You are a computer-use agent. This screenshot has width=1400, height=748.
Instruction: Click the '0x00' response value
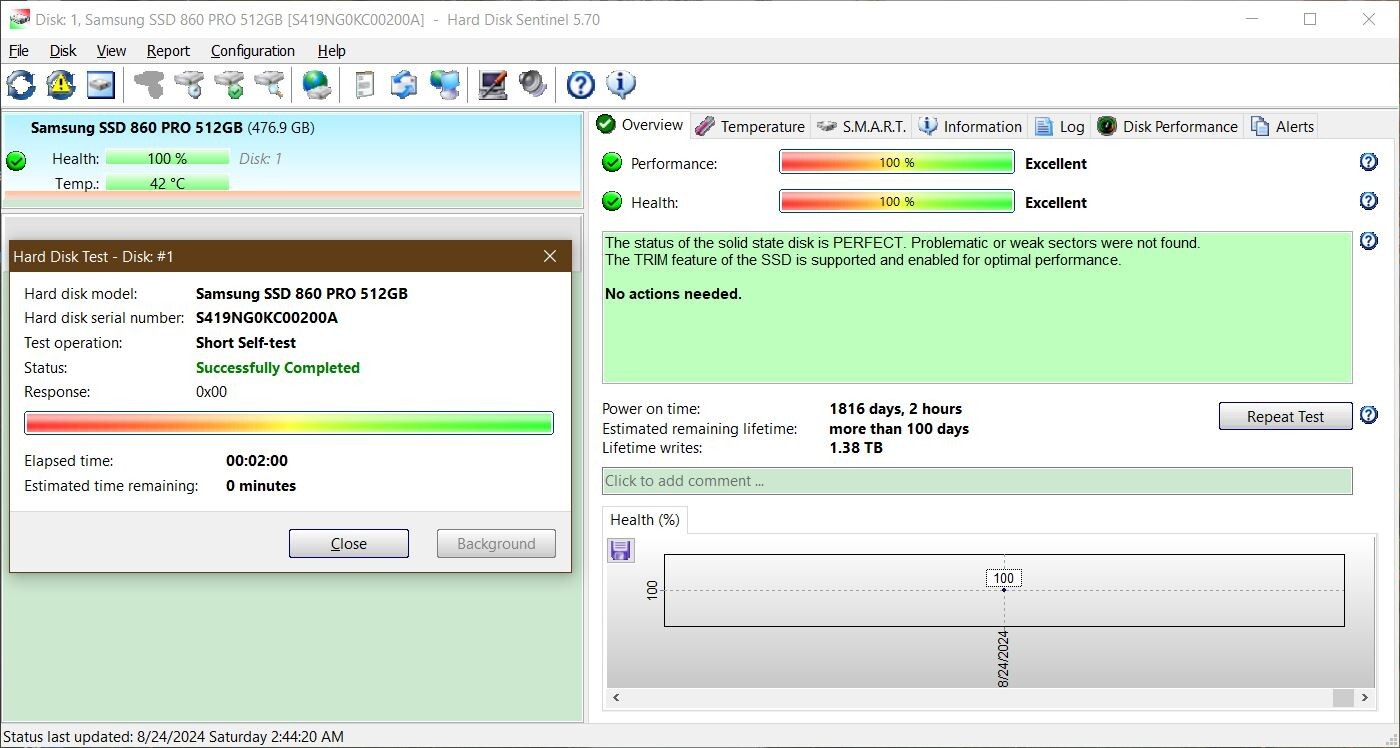pyautogui.click(x=211, y=392)
